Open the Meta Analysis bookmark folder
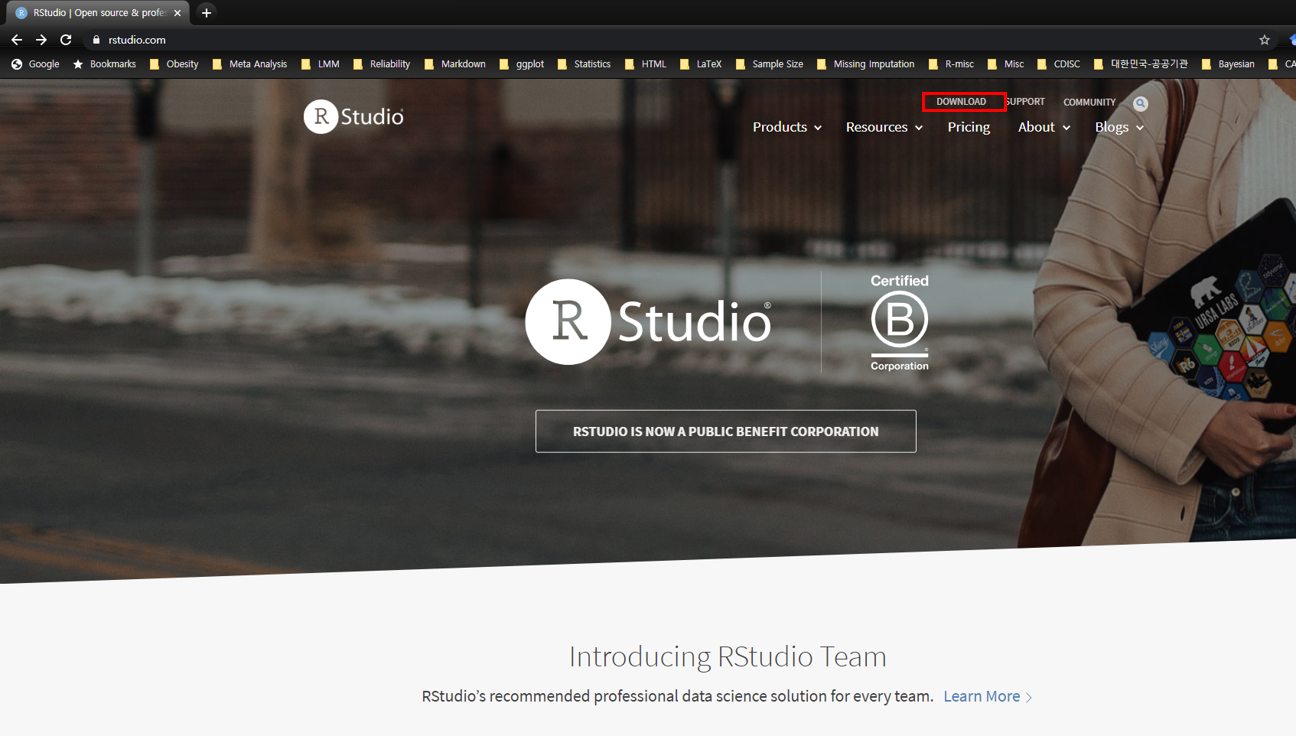This screenshot has width=1296, height=736. click(249, 64)
